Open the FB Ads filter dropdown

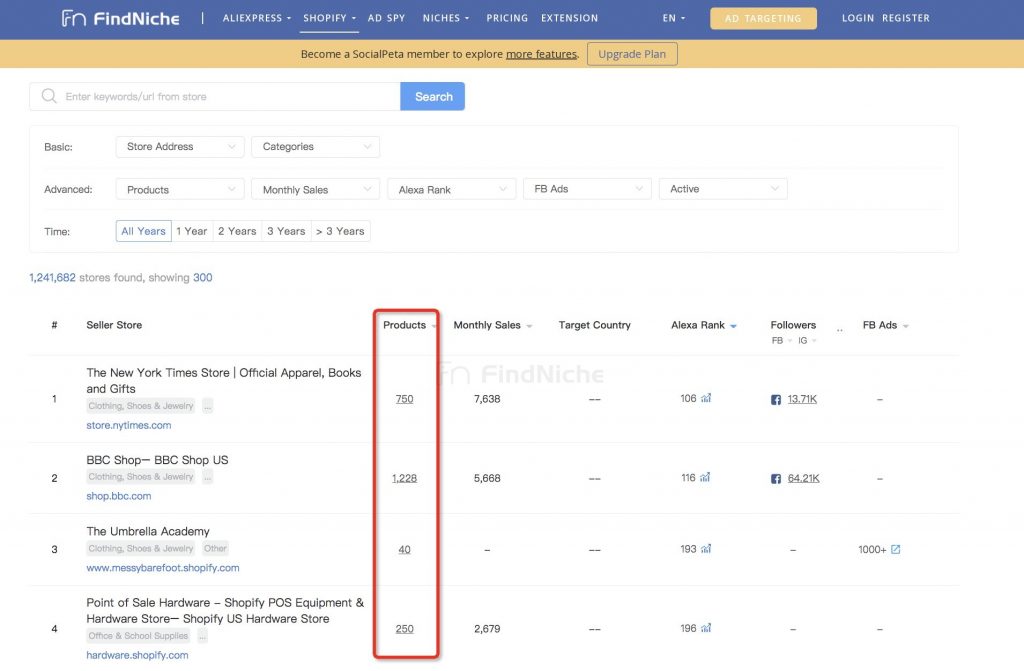(587, 189)
